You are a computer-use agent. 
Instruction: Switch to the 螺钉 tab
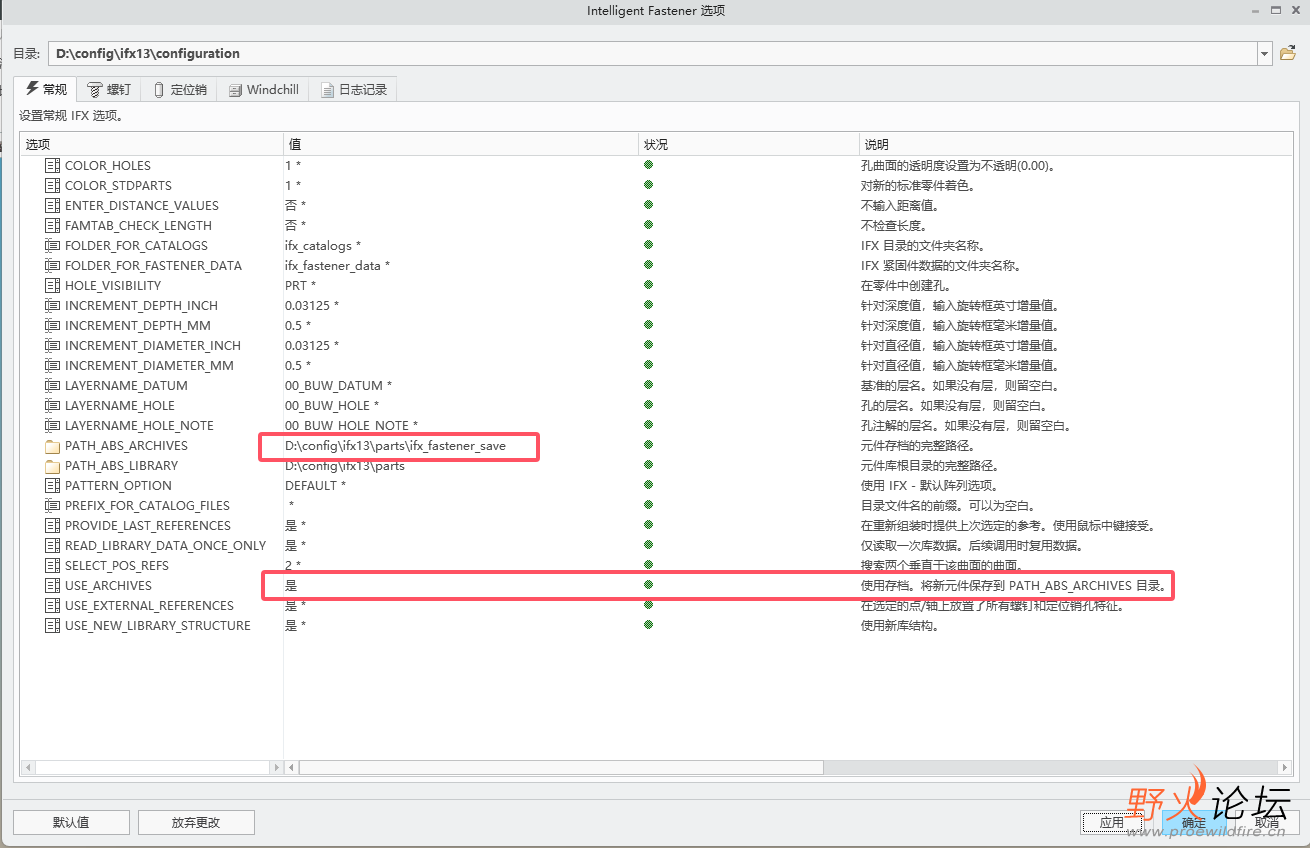(109, 89)
